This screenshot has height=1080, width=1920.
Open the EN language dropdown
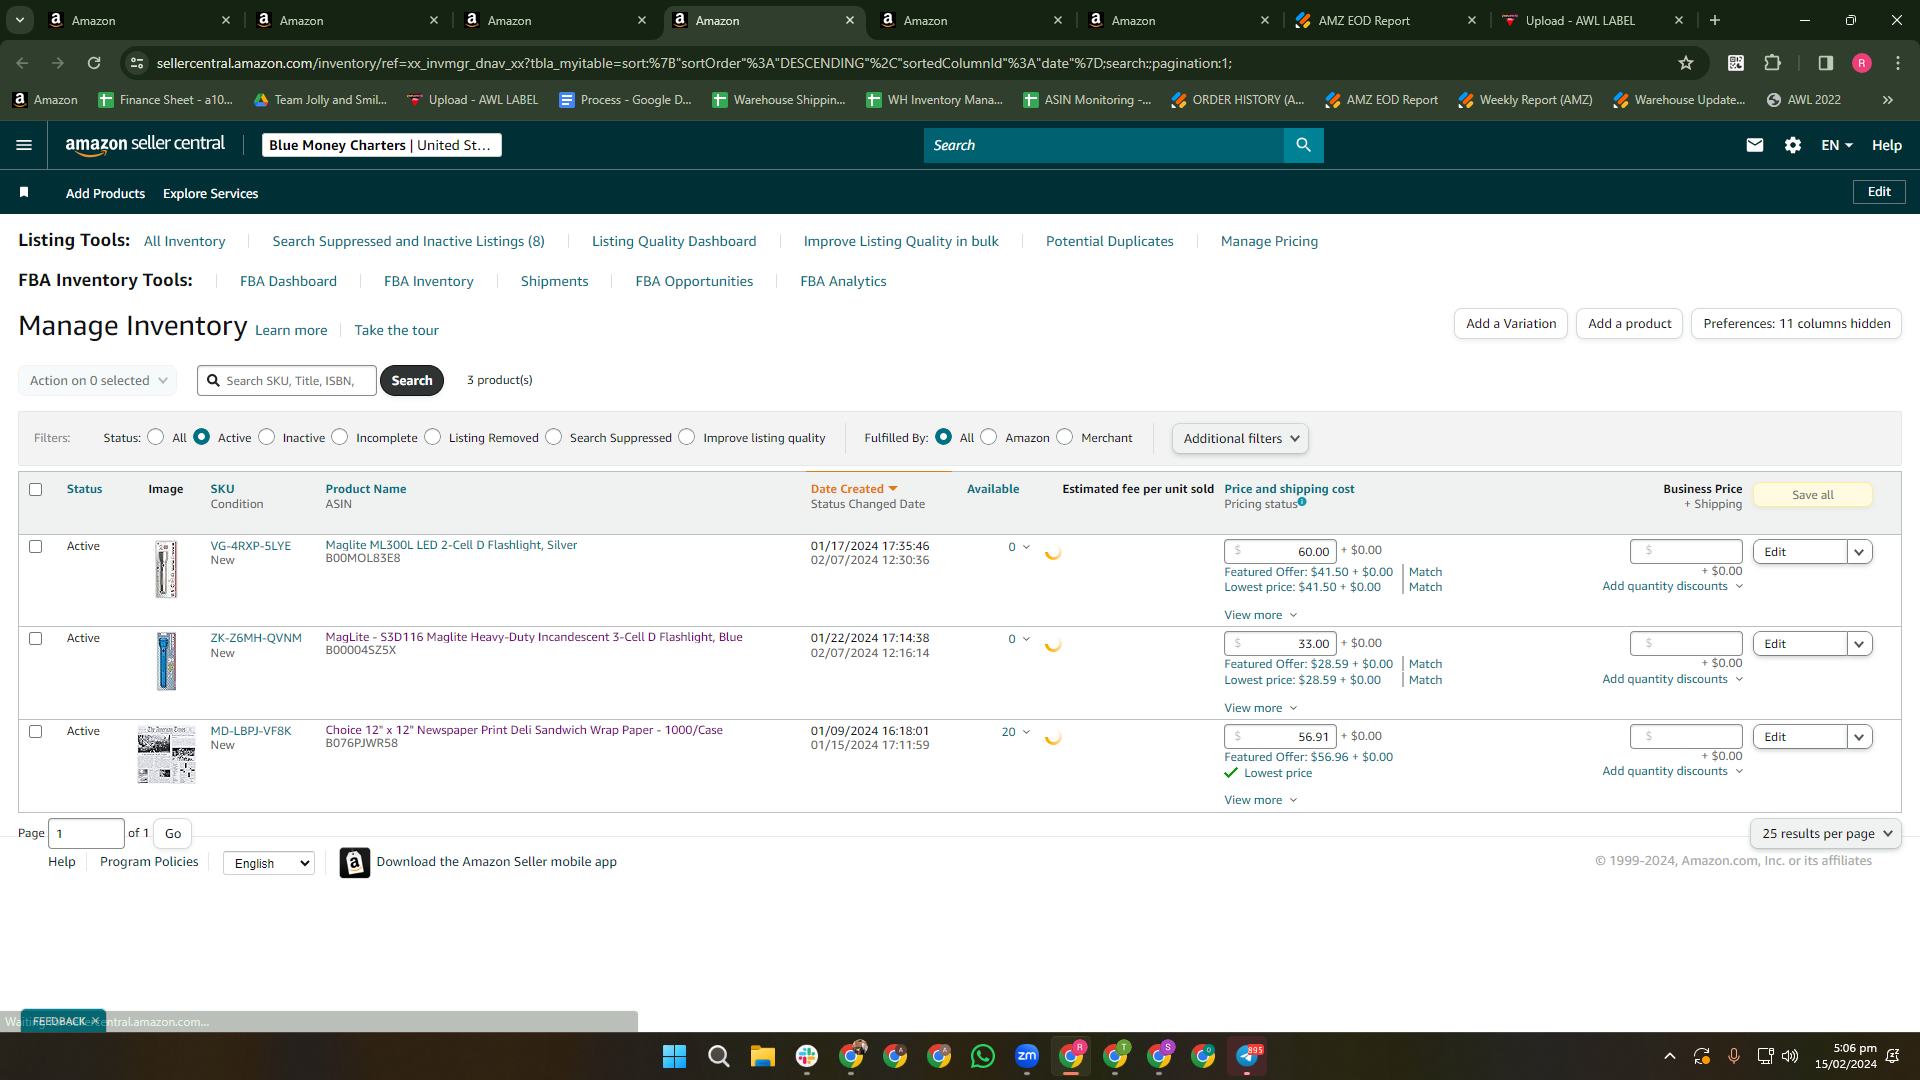[x=1837, y=145]
